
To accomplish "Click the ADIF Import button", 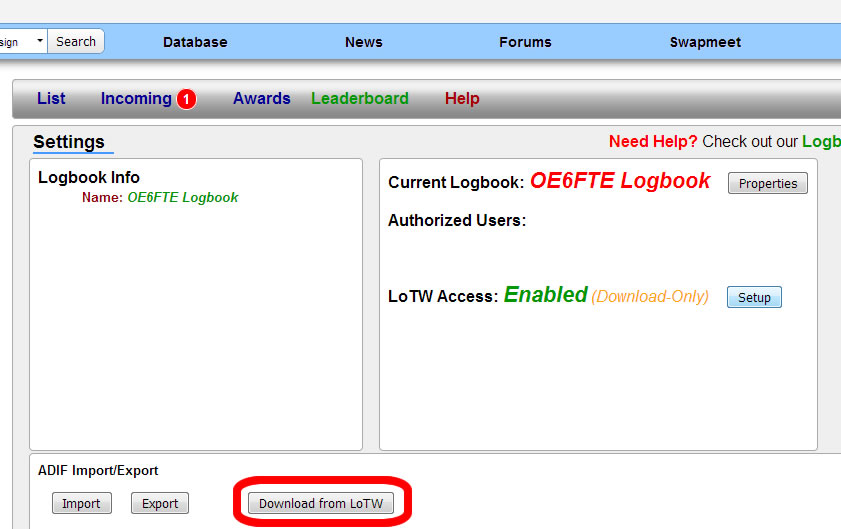I will pyautogui.click(x=82, y=503).
